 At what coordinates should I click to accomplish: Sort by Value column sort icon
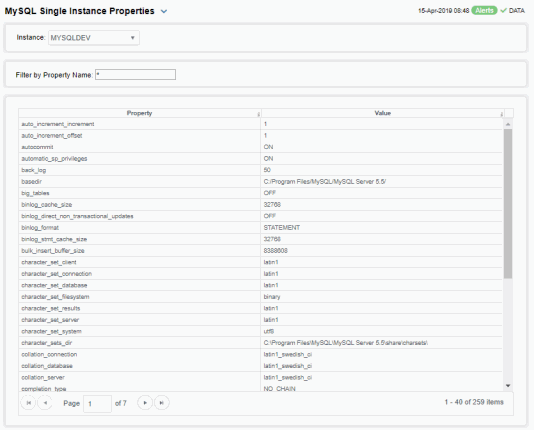pos(501,114)
